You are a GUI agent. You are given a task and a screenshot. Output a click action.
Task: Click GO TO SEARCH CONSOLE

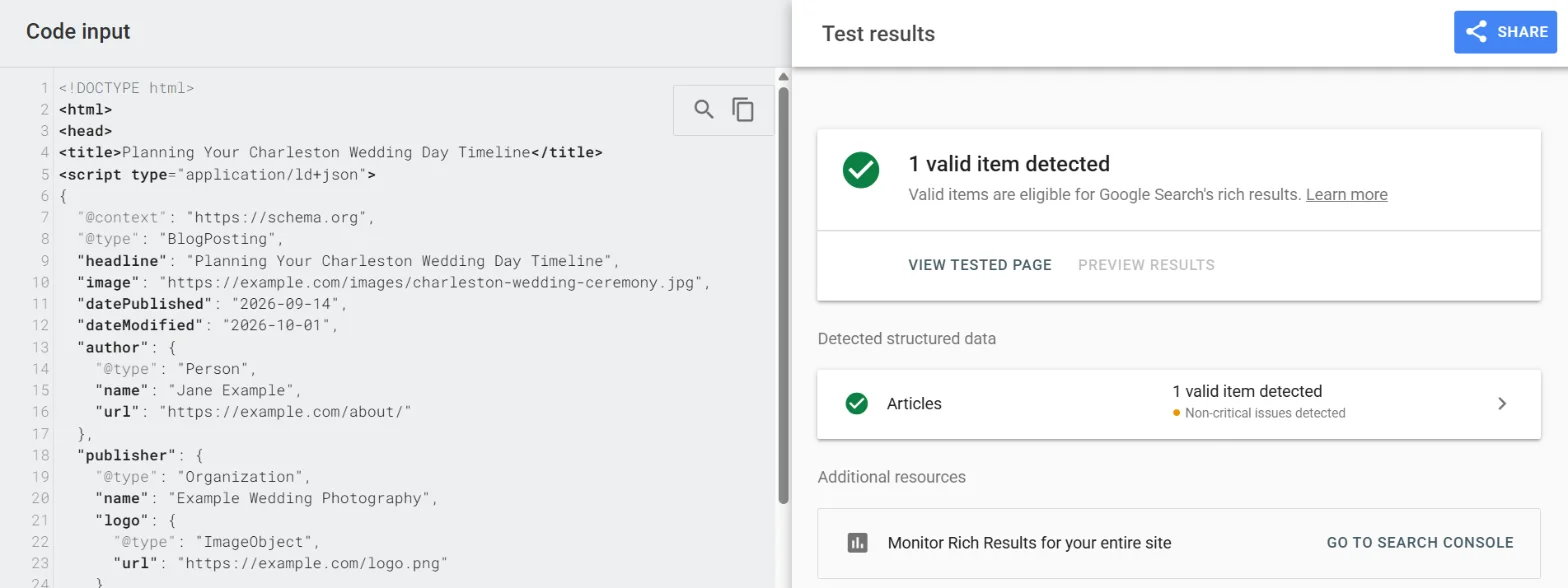click(x=1420, y=543)
